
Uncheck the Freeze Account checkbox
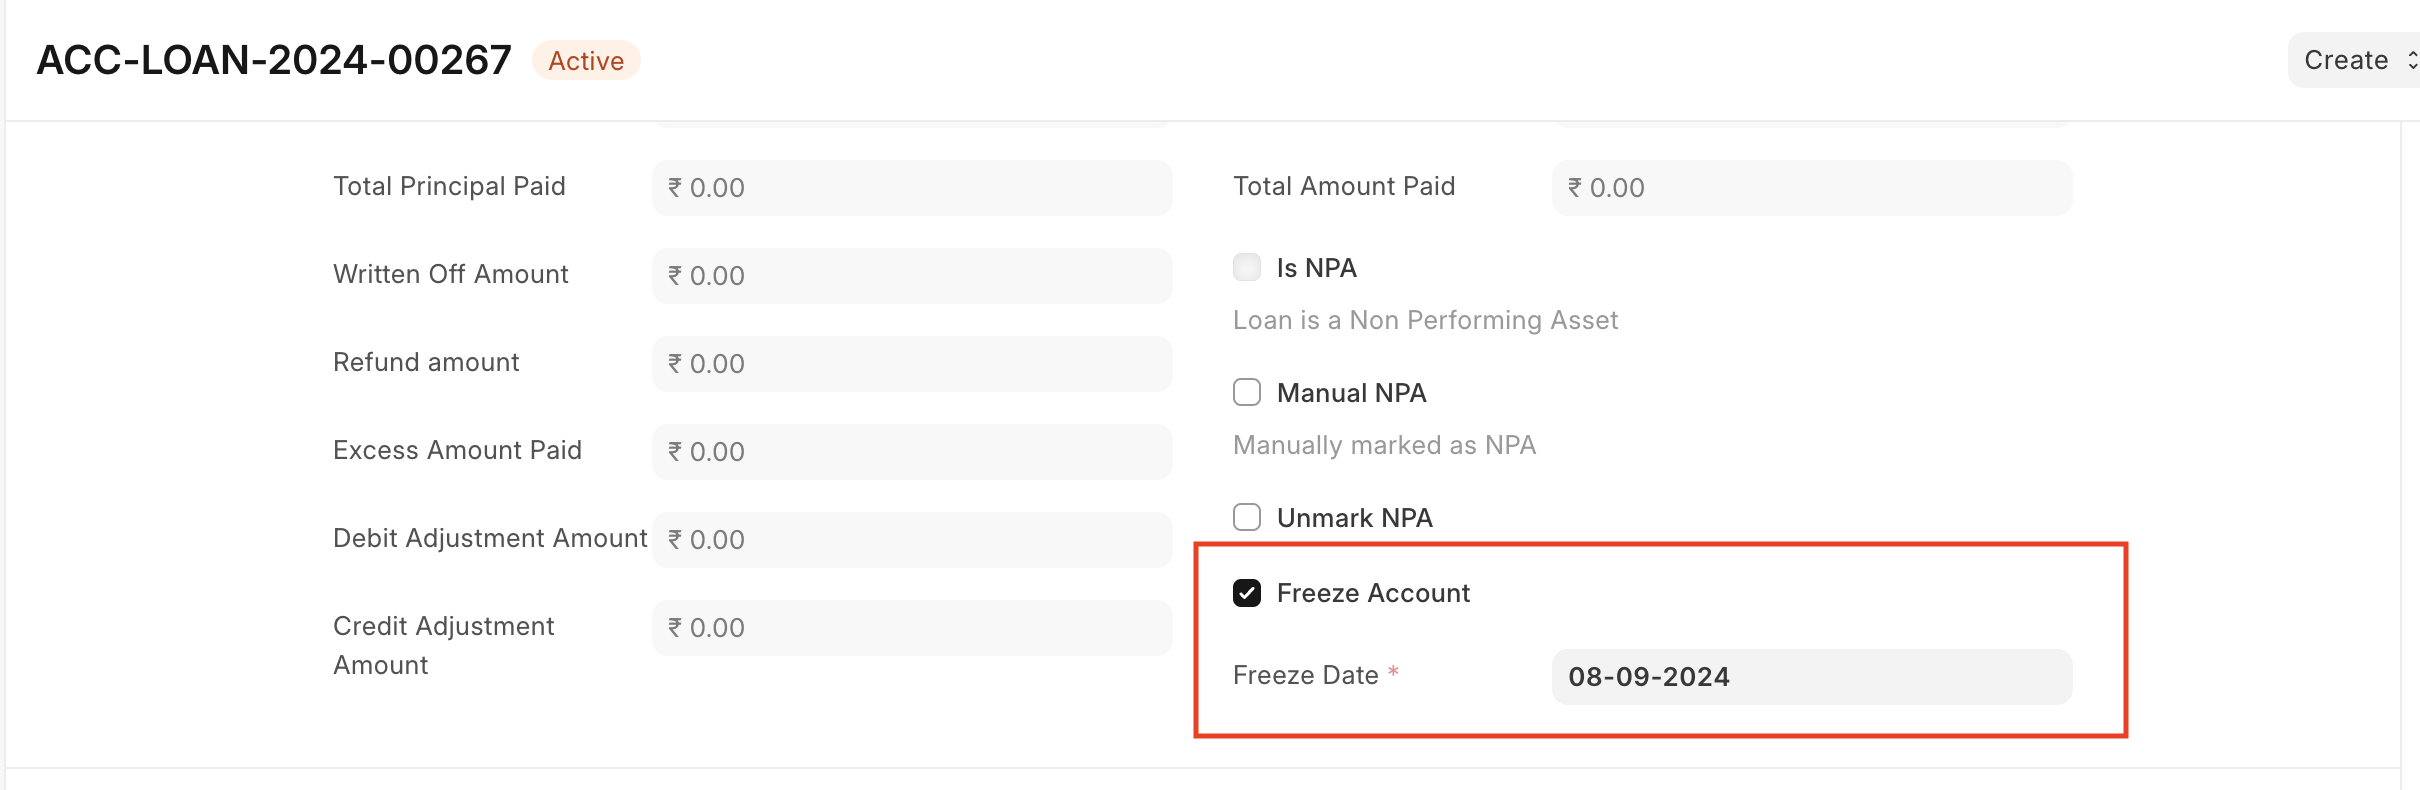[1246, 592]
